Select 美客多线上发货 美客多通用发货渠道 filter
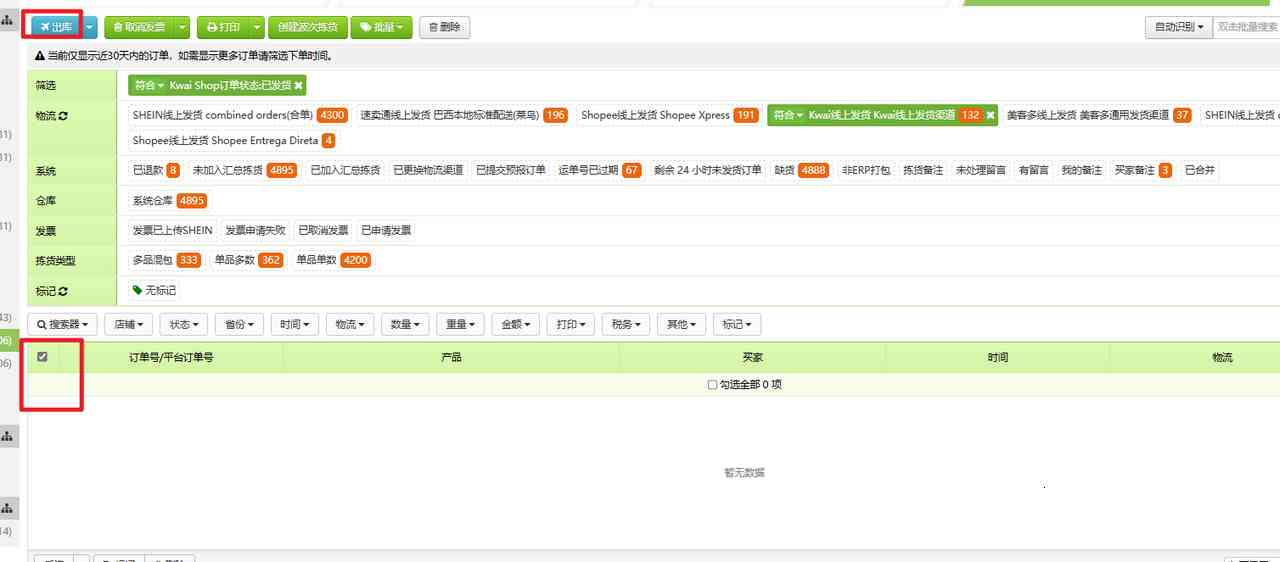The height and width of the screenshot is (562, 1280). 1098,115
